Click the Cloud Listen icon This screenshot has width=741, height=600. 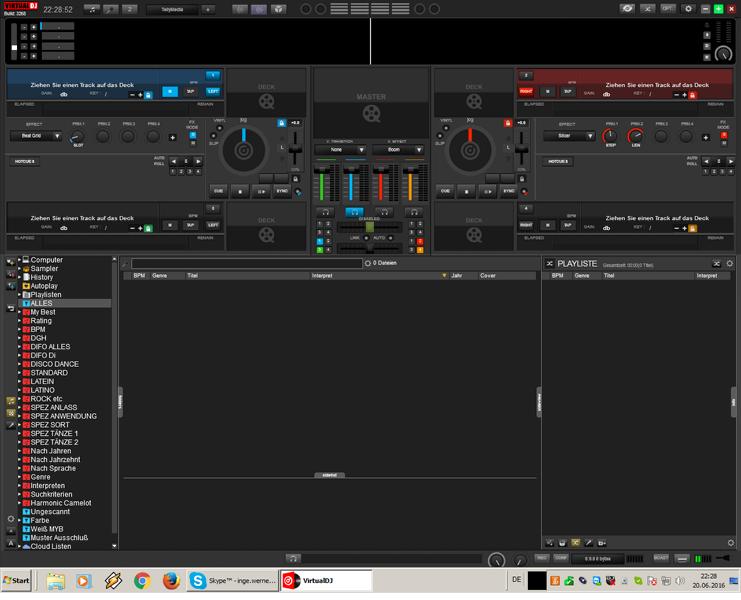[26, 547]
